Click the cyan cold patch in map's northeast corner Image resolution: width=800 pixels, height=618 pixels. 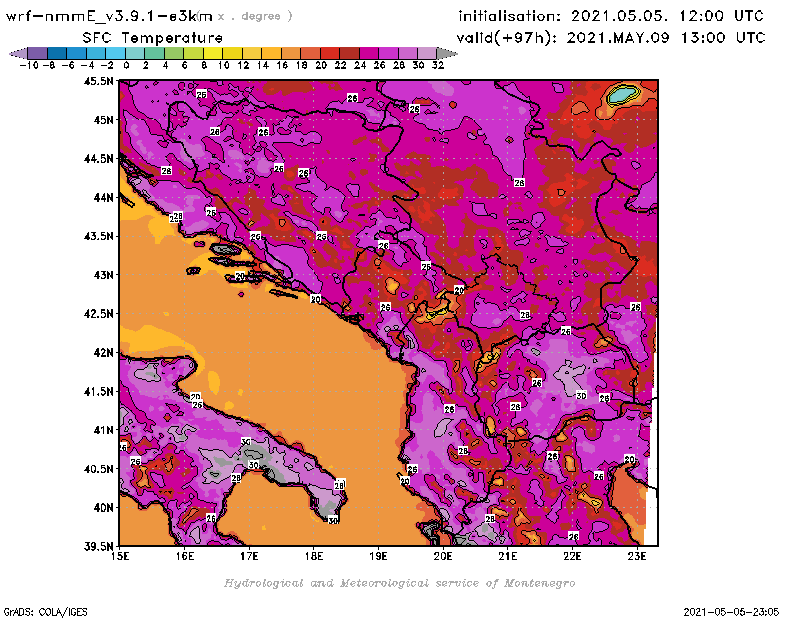coord(622,94)
